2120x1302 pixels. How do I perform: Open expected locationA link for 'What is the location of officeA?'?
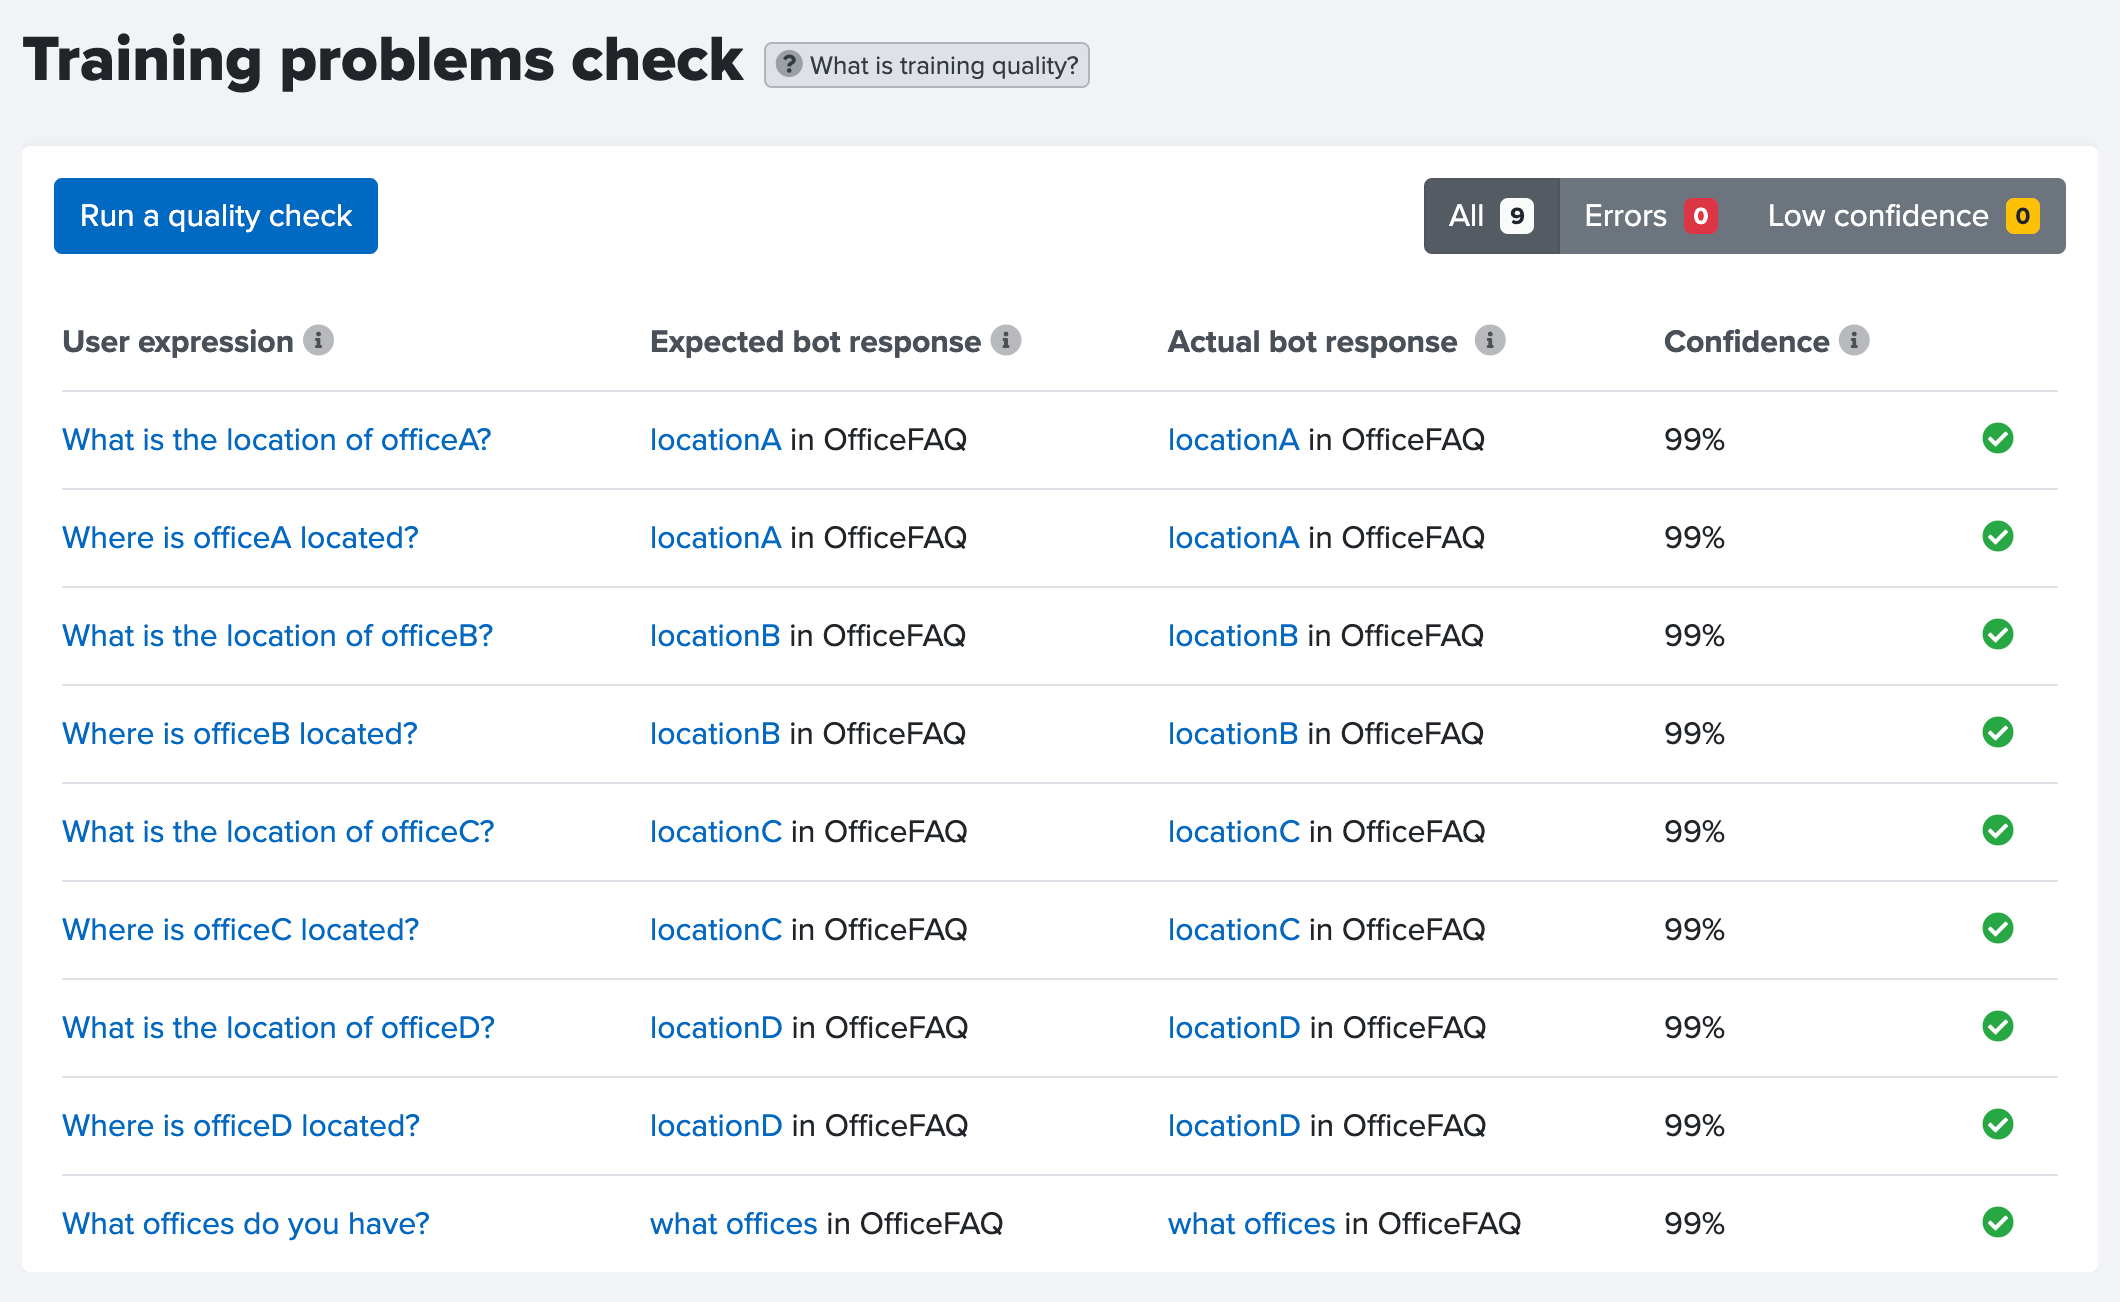pos(715,440)
